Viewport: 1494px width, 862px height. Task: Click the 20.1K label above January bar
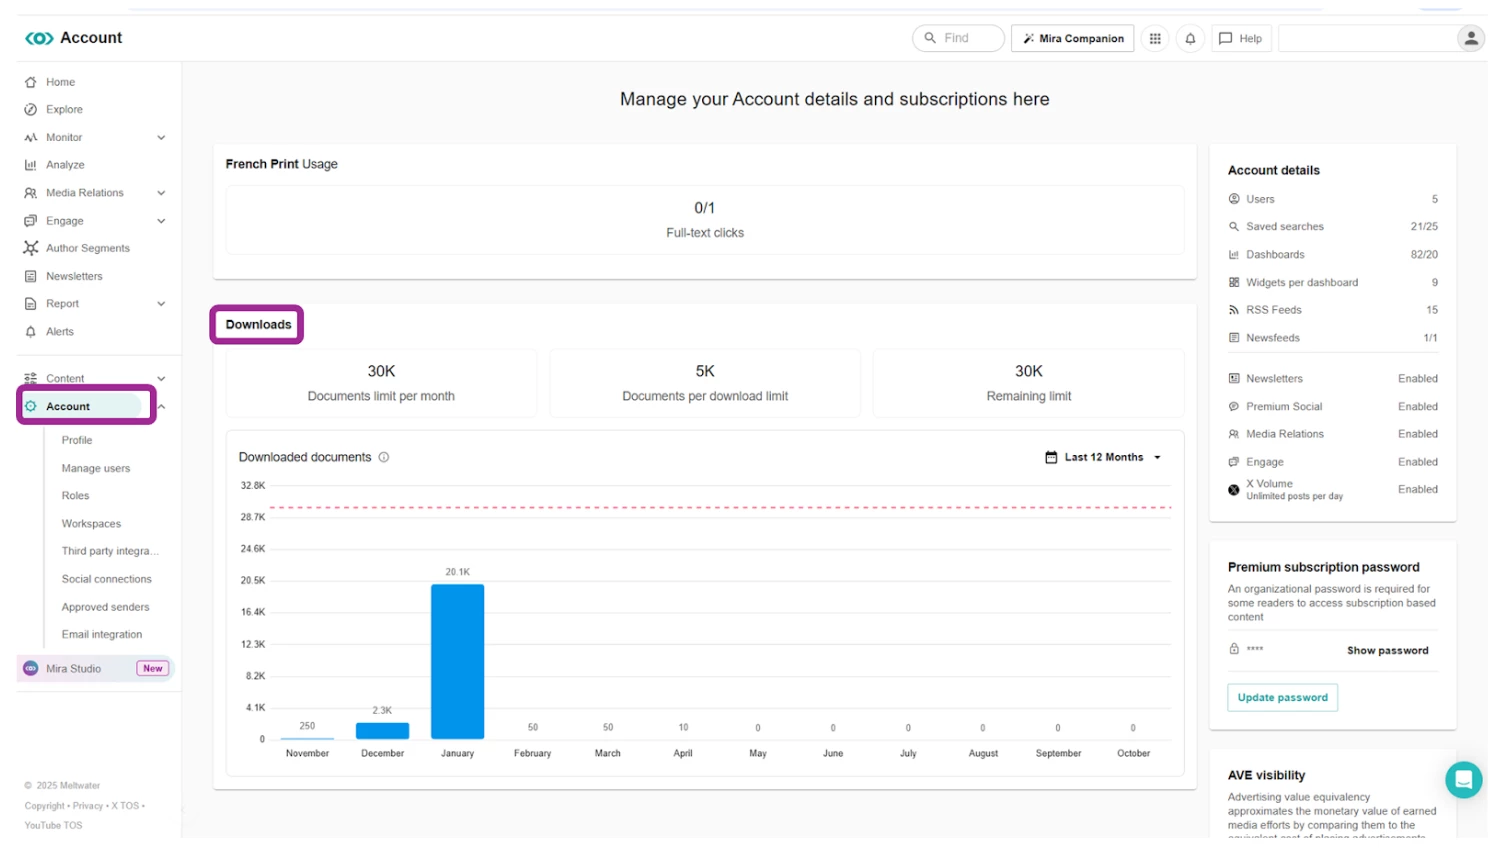(458, 573)
